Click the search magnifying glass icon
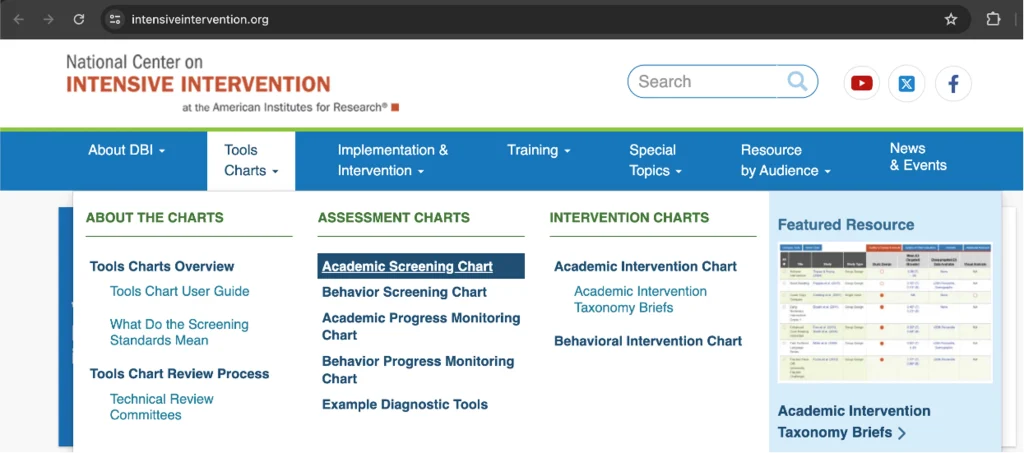This screenshot has width=1024, height=453. pyautogui.click(x=797, y=81)
